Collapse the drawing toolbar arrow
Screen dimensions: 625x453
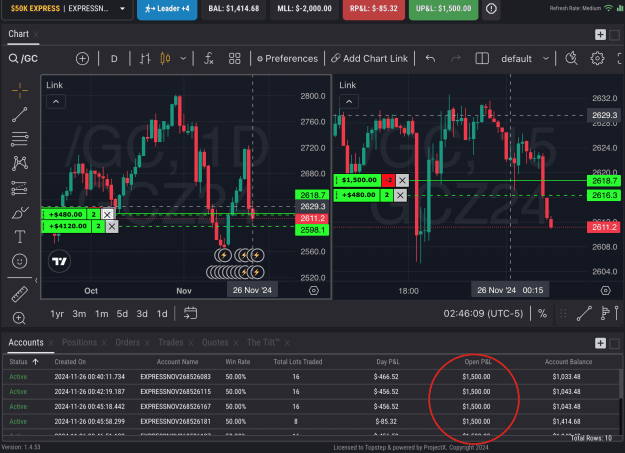tap(36, 281)
